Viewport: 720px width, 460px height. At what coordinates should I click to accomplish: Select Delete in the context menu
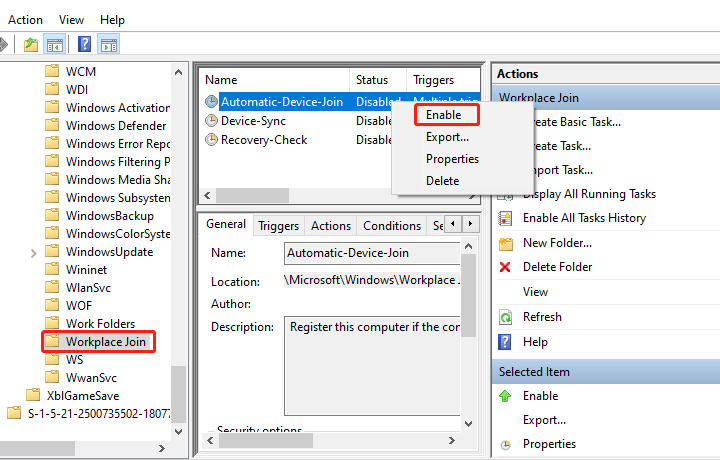[442, 181]
